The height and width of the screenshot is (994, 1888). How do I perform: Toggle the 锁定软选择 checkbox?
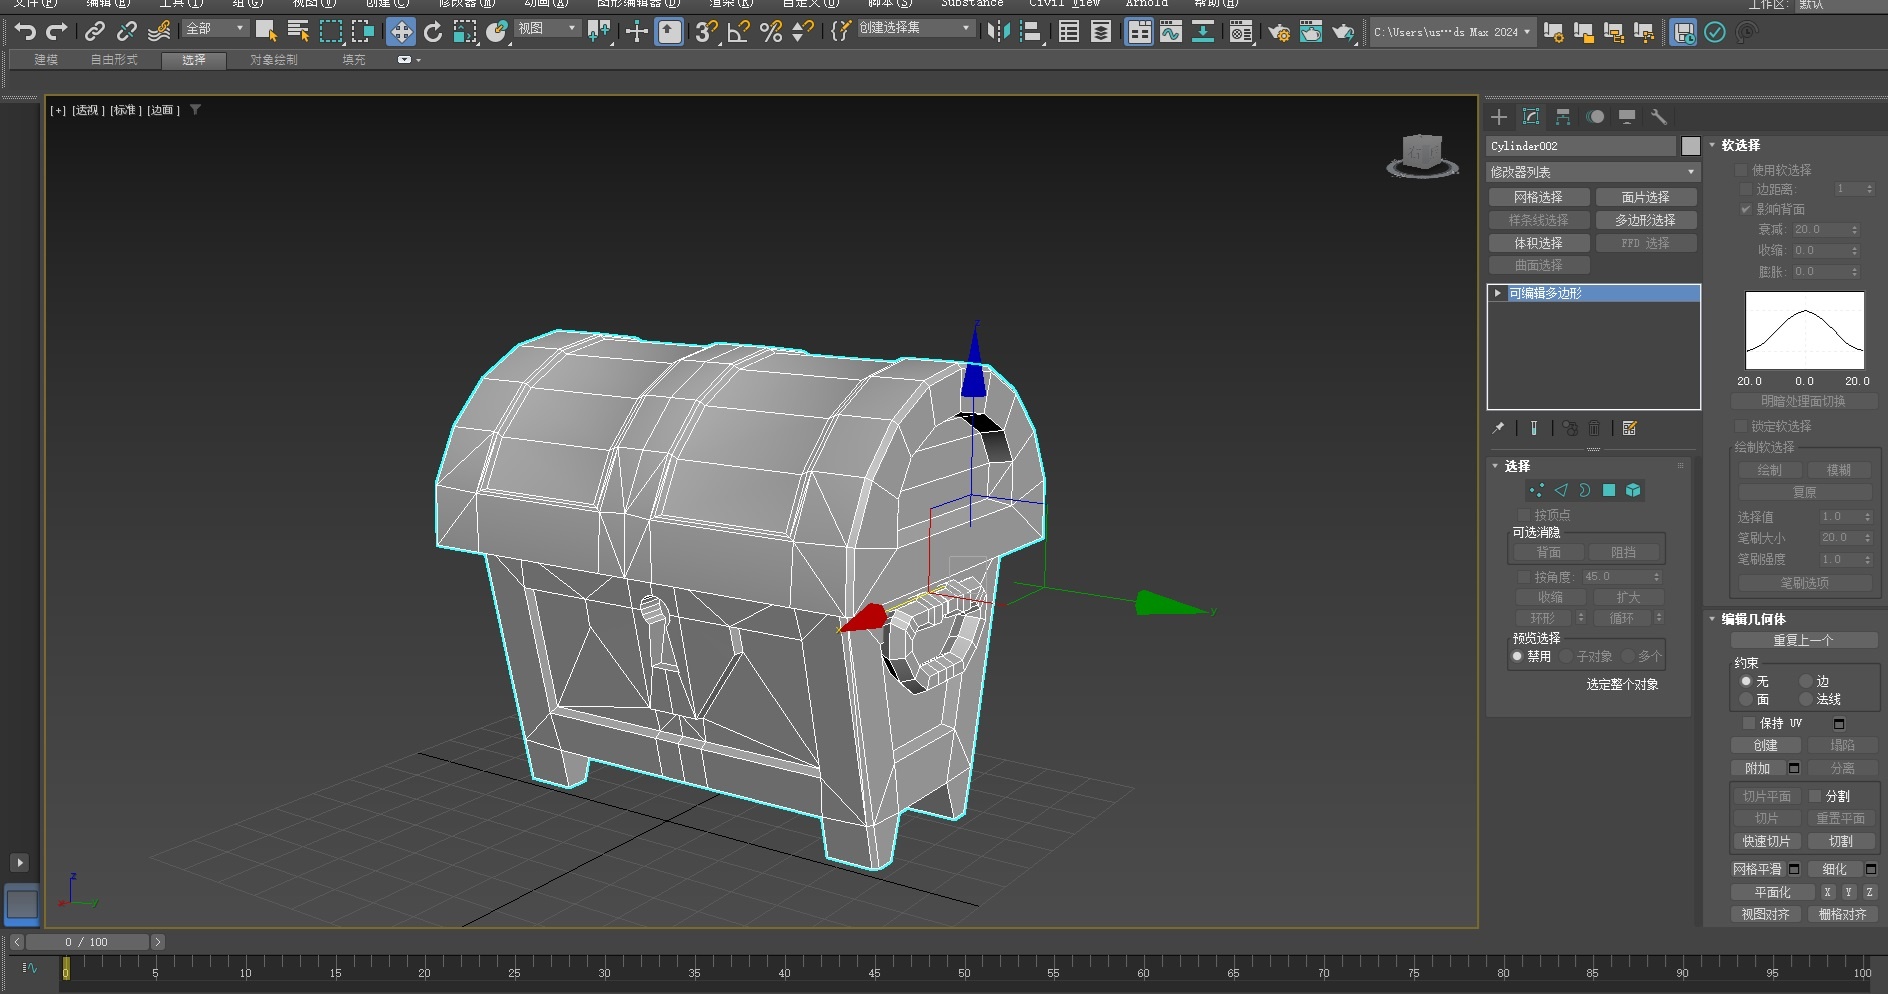pos(1741,426)
